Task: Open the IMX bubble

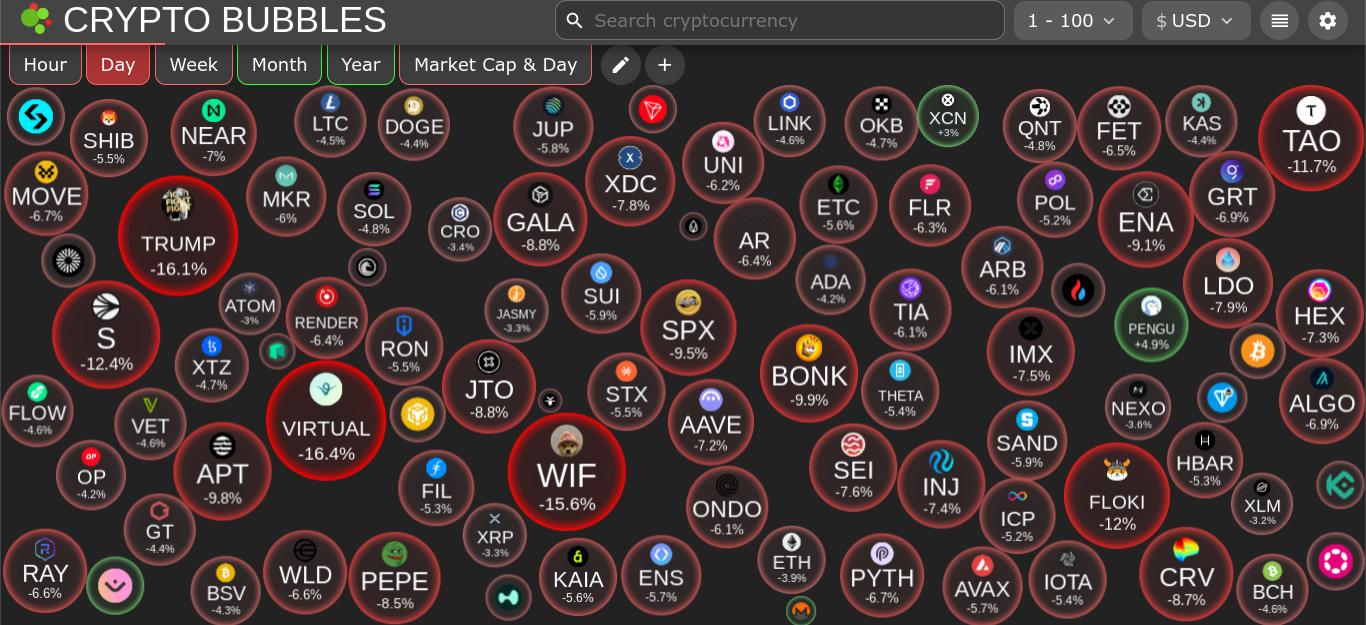Action: 1031,351
